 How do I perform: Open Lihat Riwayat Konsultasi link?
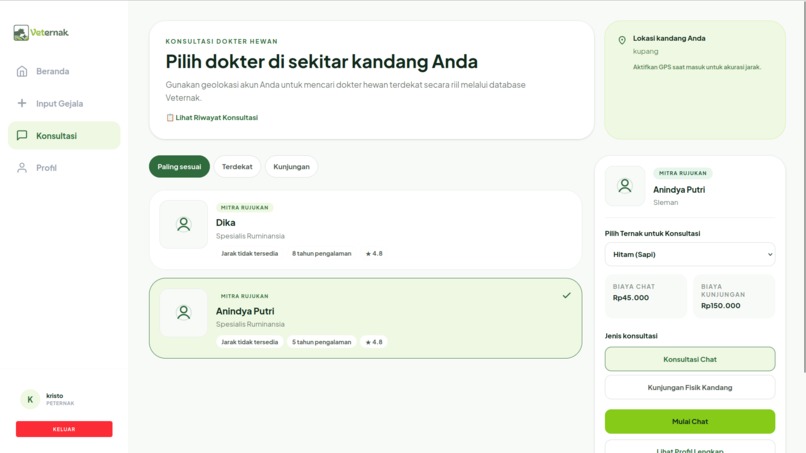pyautogui.click(x=212, y=118)
